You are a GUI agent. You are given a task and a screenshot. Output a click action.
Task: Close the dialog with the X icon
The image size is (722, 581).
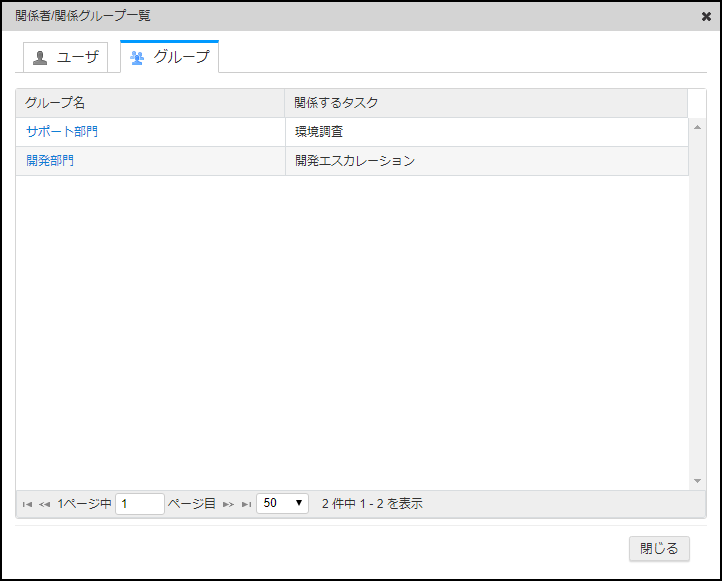pyautogui.click(x=706, y=17)
